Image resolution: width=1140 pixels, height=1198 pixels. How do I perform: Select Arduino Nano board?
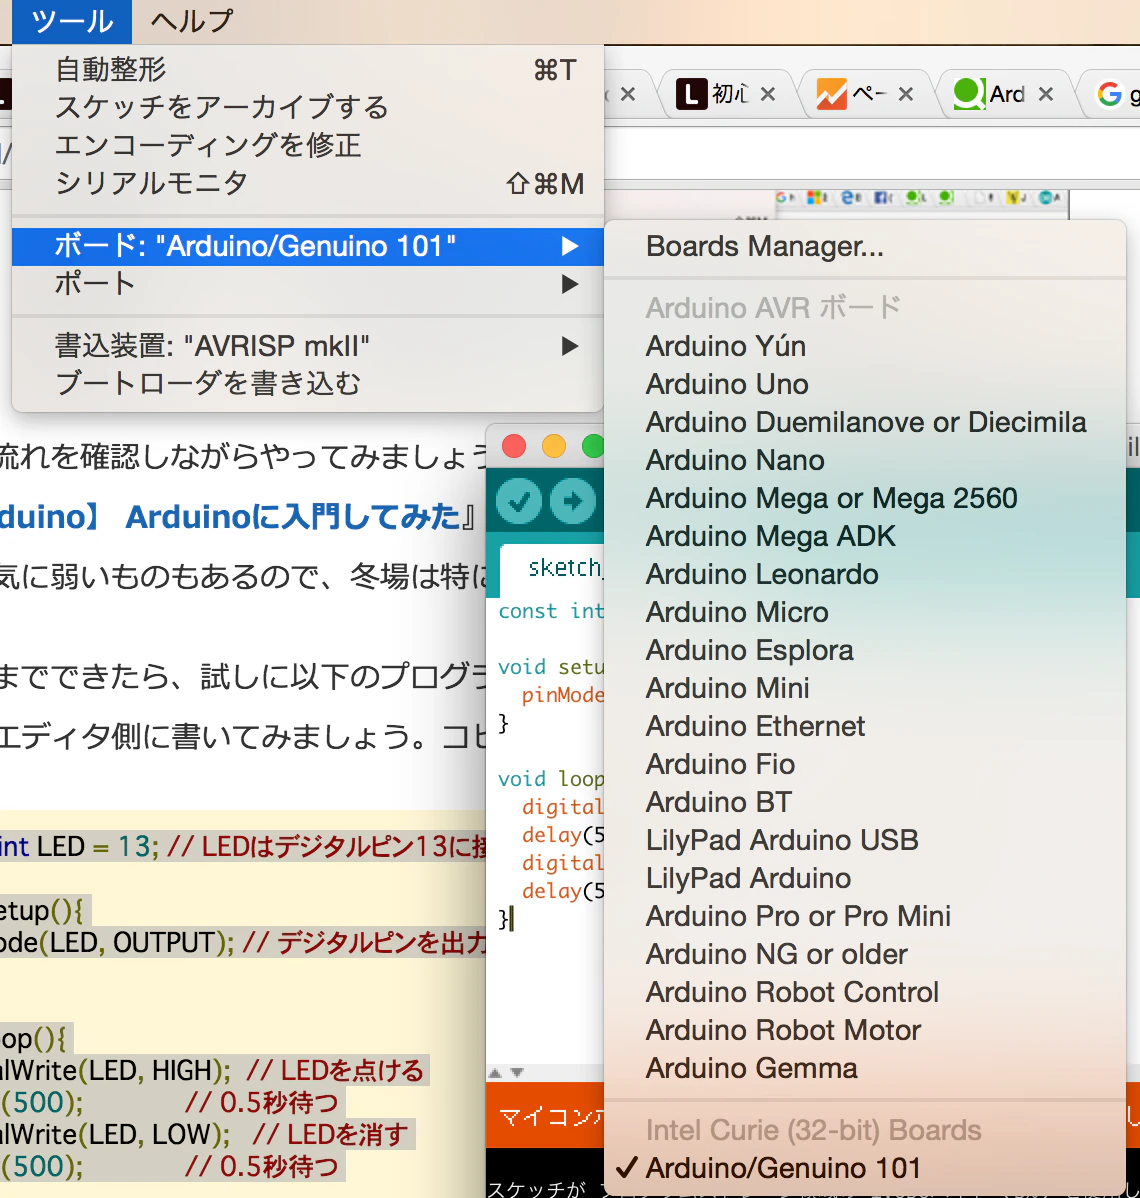coord(865,460)
